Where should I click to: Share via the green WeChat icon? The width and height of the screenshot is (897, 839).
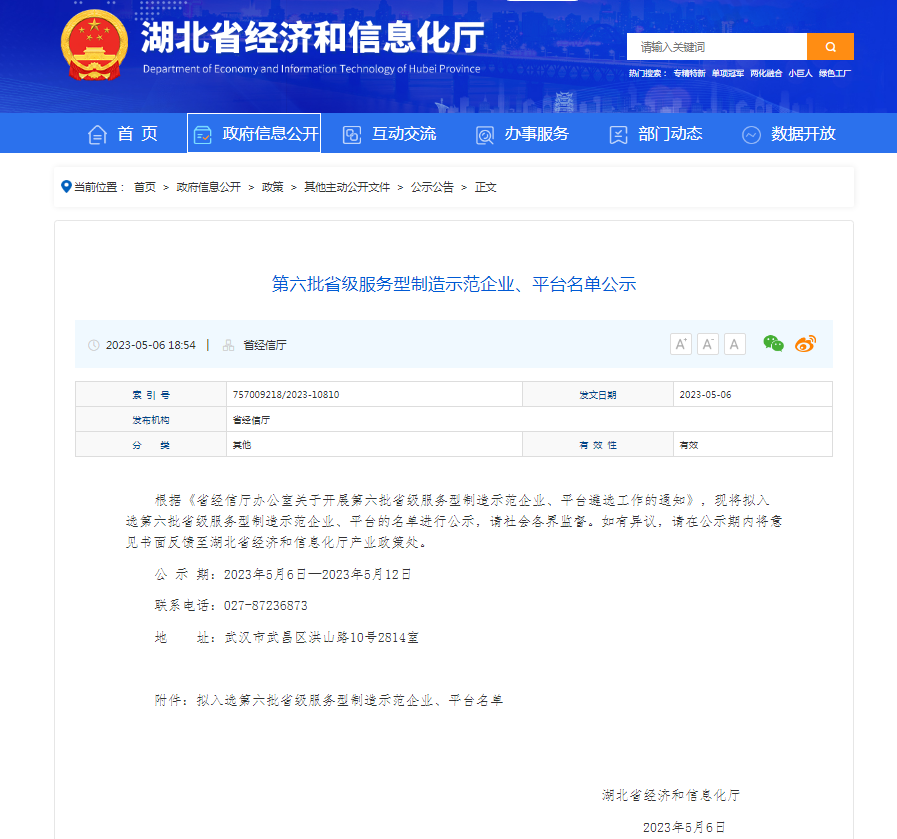pyautogui.click(x=773, y=344)
